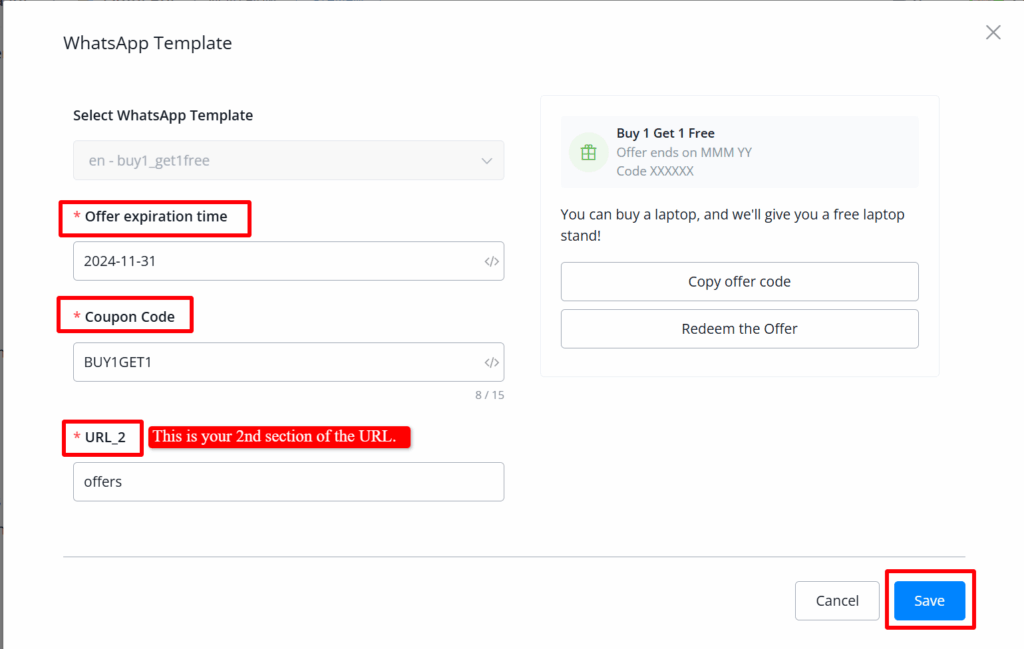
Task: Click the expiration date field showing 2024-11-31
Action: coord(275,262)
